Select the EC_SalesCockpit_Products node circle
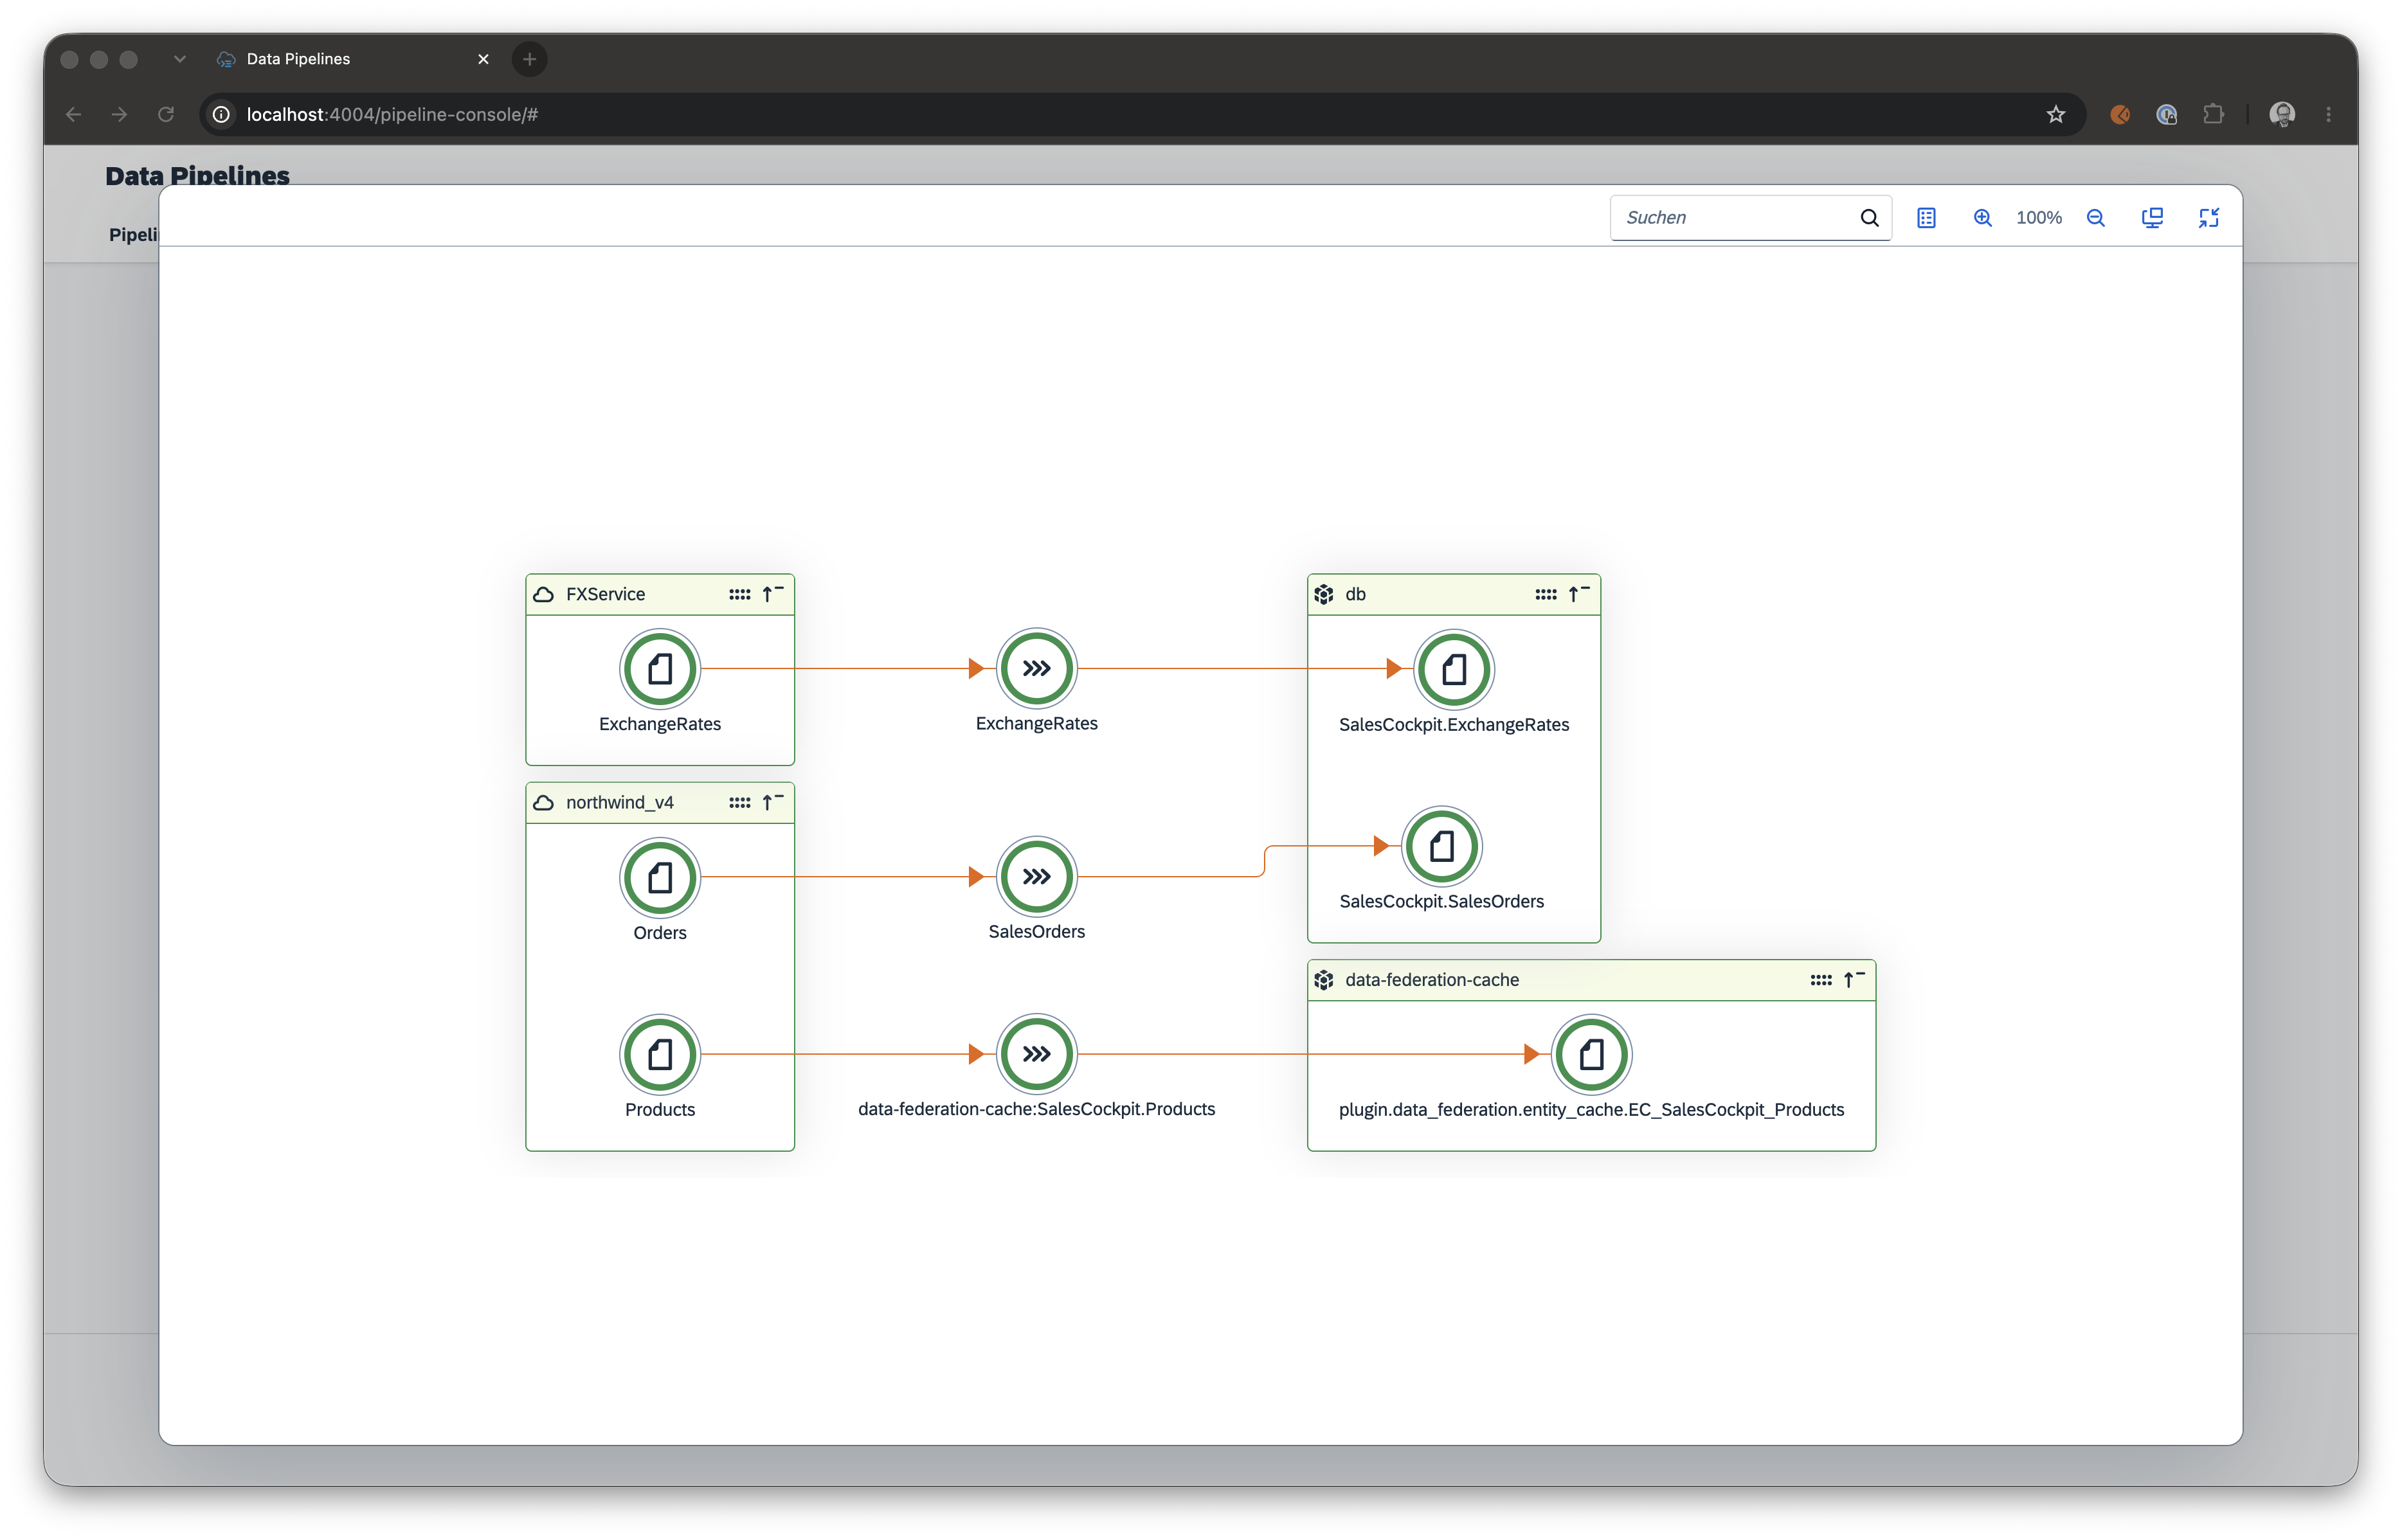The image size is (2402, 1540). [1591, 1054]
